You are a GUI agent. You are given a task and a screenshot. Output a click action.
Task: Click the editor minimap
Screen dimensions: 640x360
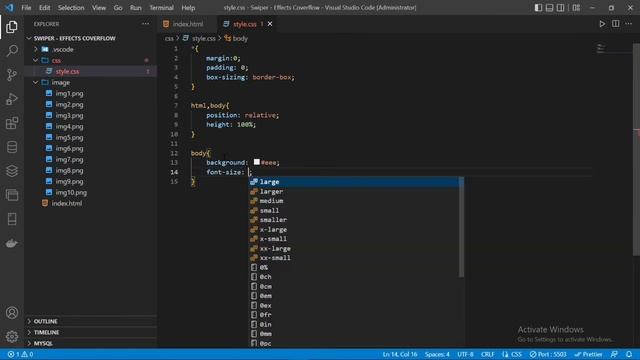click(x=615, y=50)
